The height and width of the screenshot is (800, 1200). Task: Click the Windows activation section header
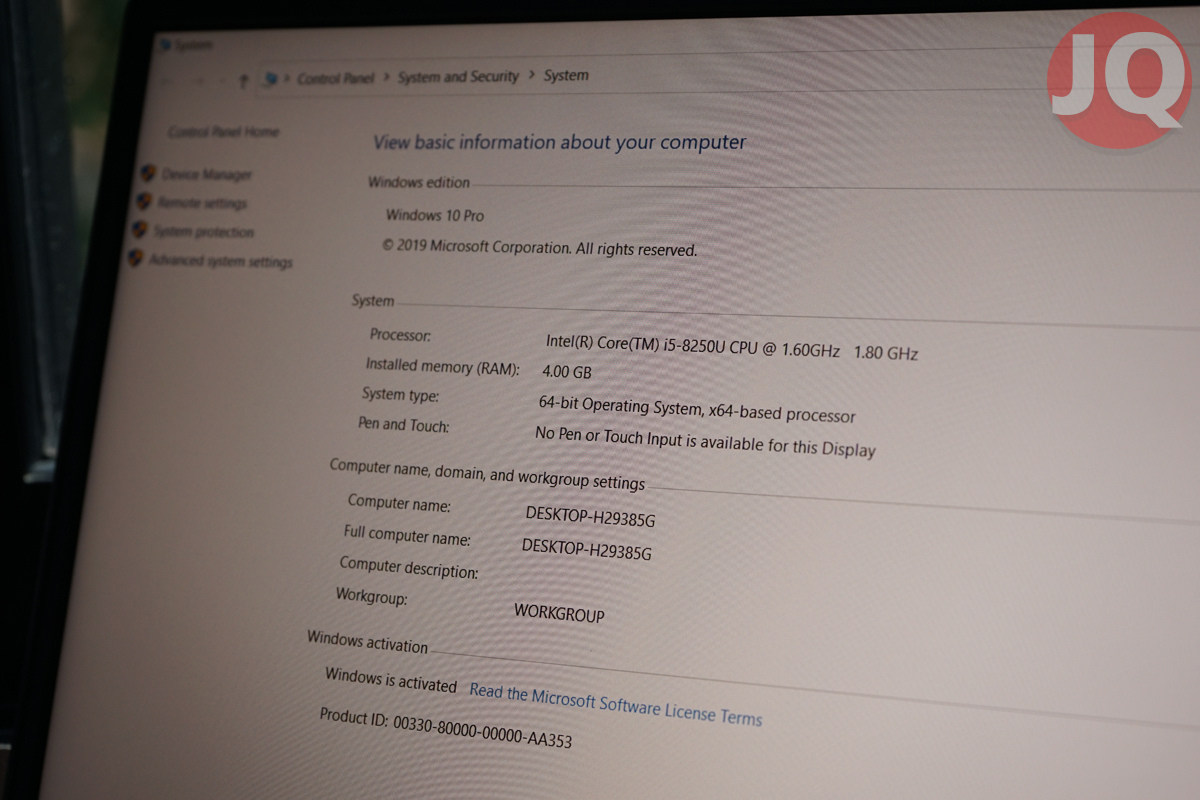[367, 641]
